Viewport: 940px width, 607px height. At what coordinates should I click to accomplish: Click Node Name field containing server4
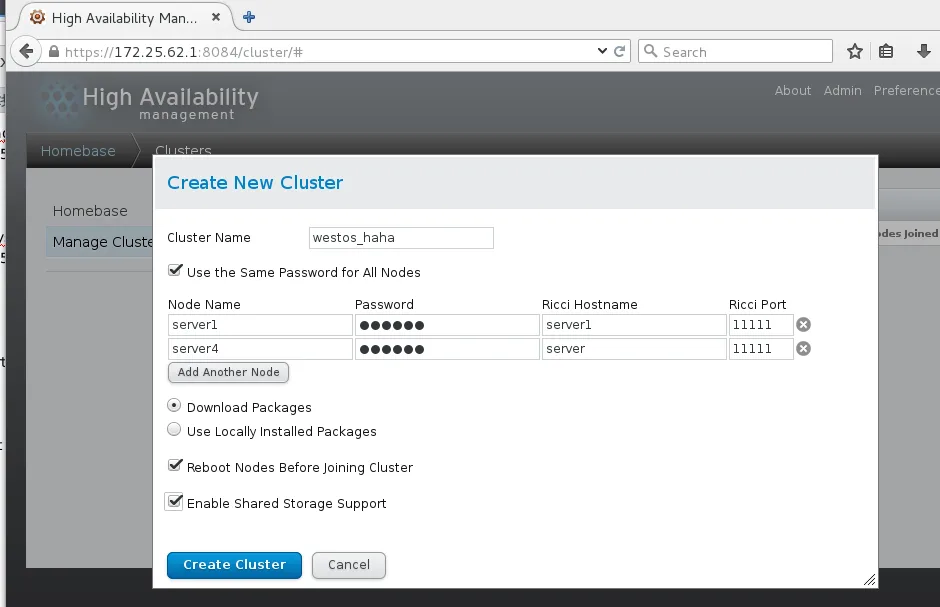tap(260, 349)
